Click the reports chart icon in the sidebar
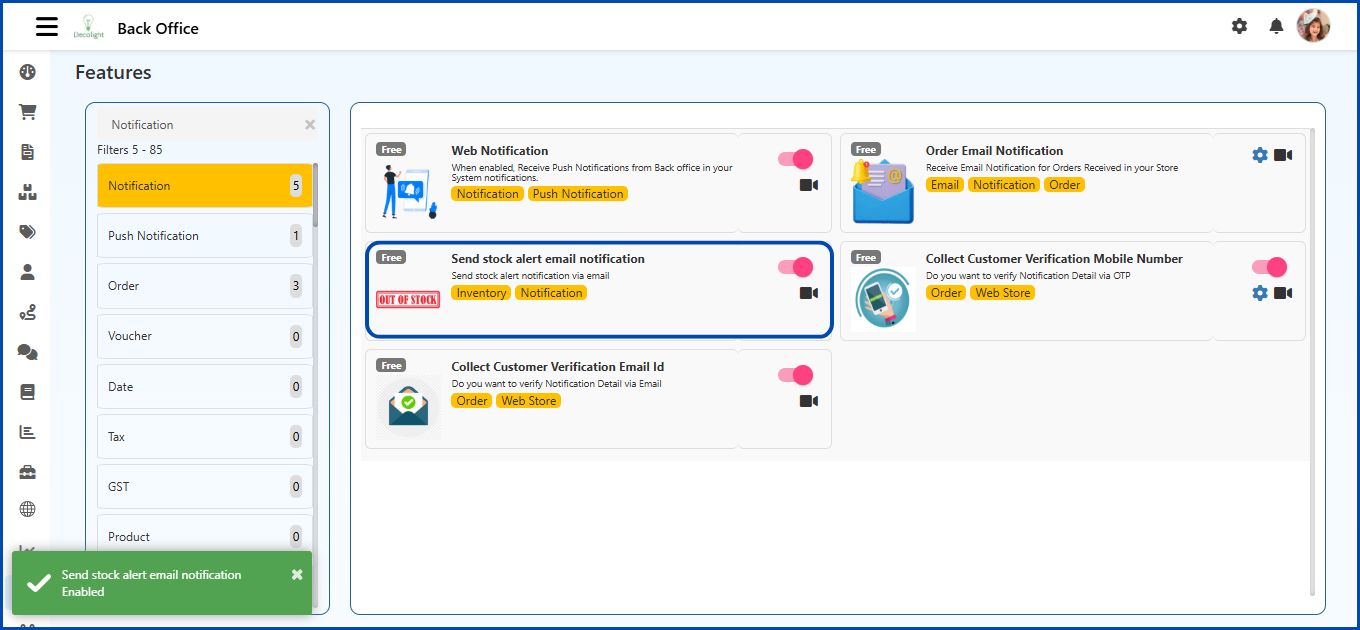This screenshot has width=1360, height=630. pos(27,431)
